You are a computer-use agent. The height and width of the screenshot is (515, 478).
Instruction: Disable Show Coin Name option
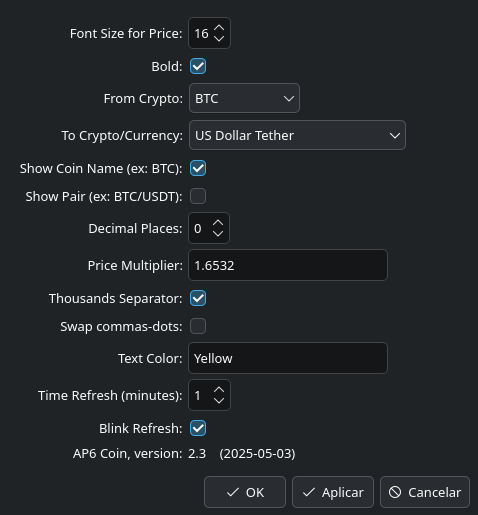click(x=198, y=168)
